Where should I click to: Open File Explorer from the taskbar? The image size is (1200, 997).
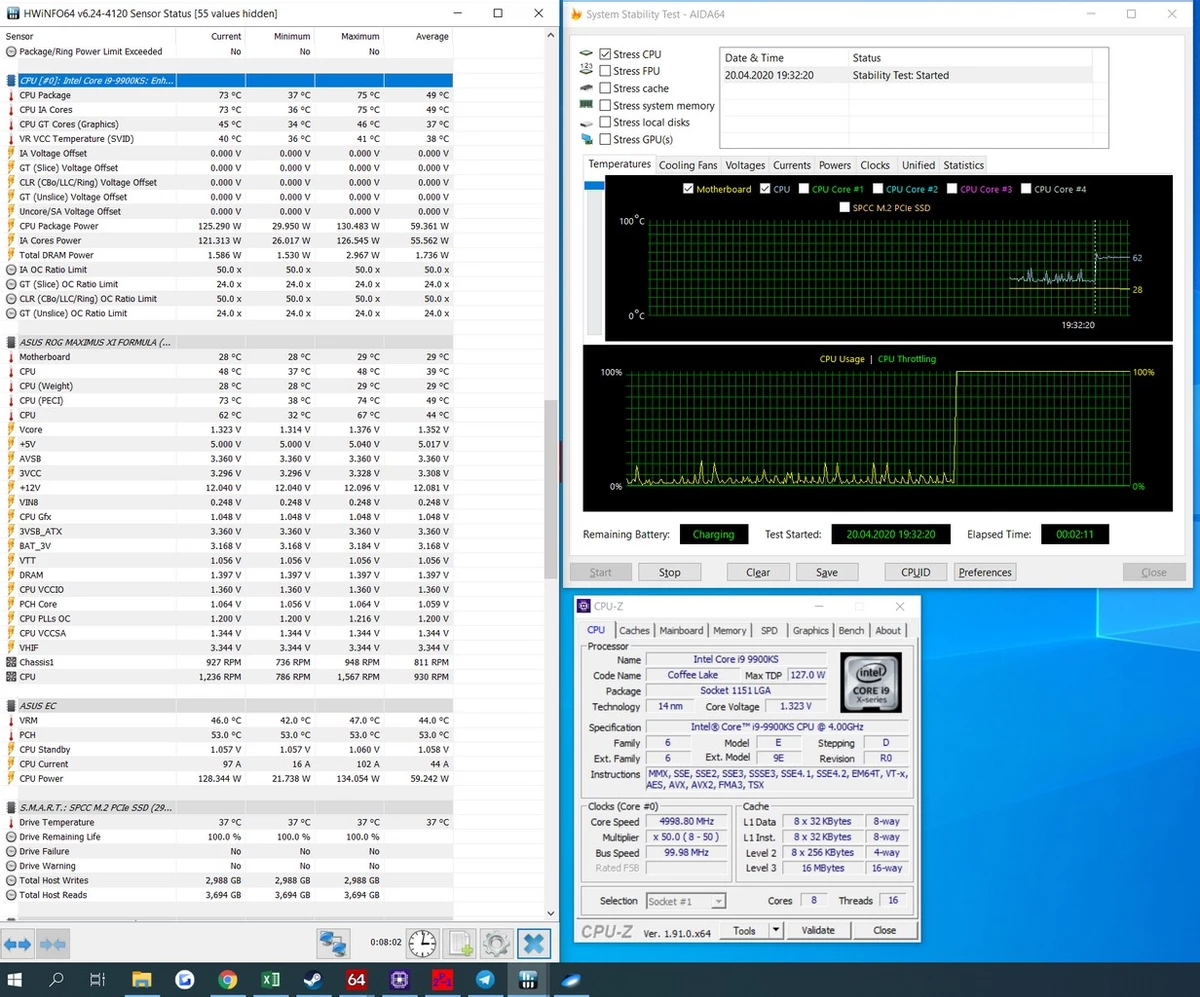141,980
